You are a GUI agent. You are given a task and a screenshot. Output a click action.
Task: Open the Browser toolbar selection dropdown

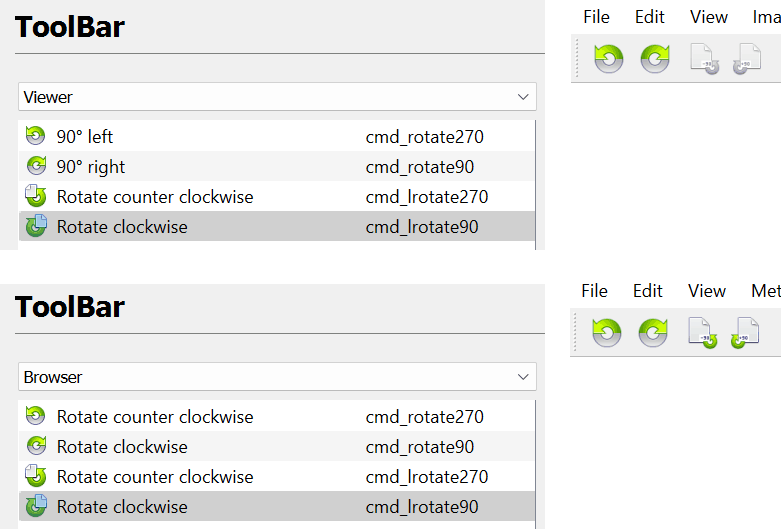point(277,377)
